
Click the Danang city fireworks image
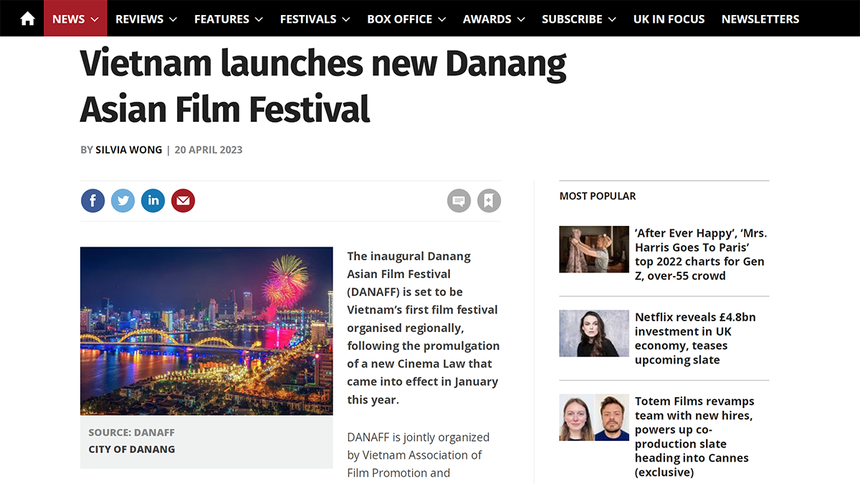pos(206,331)
